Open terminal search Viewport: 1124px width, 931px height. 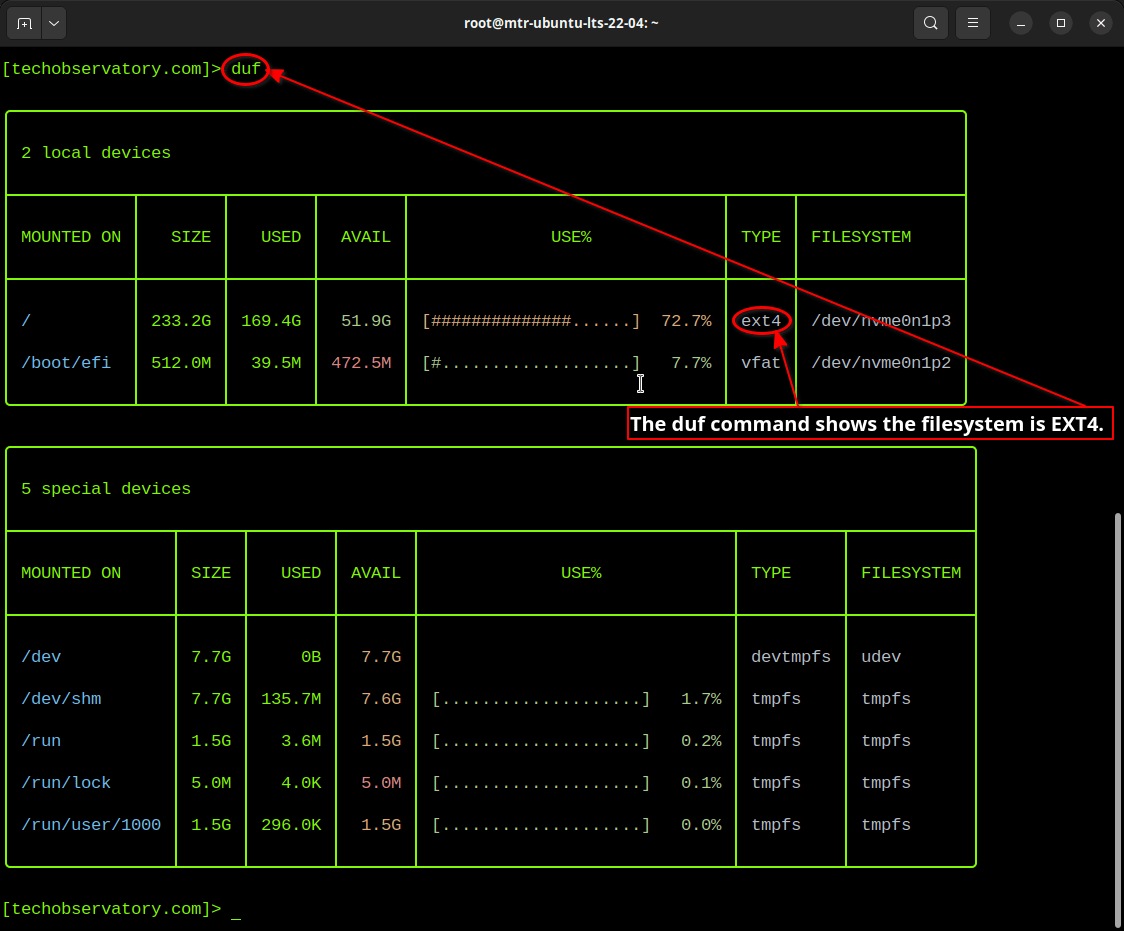[930, 24]
